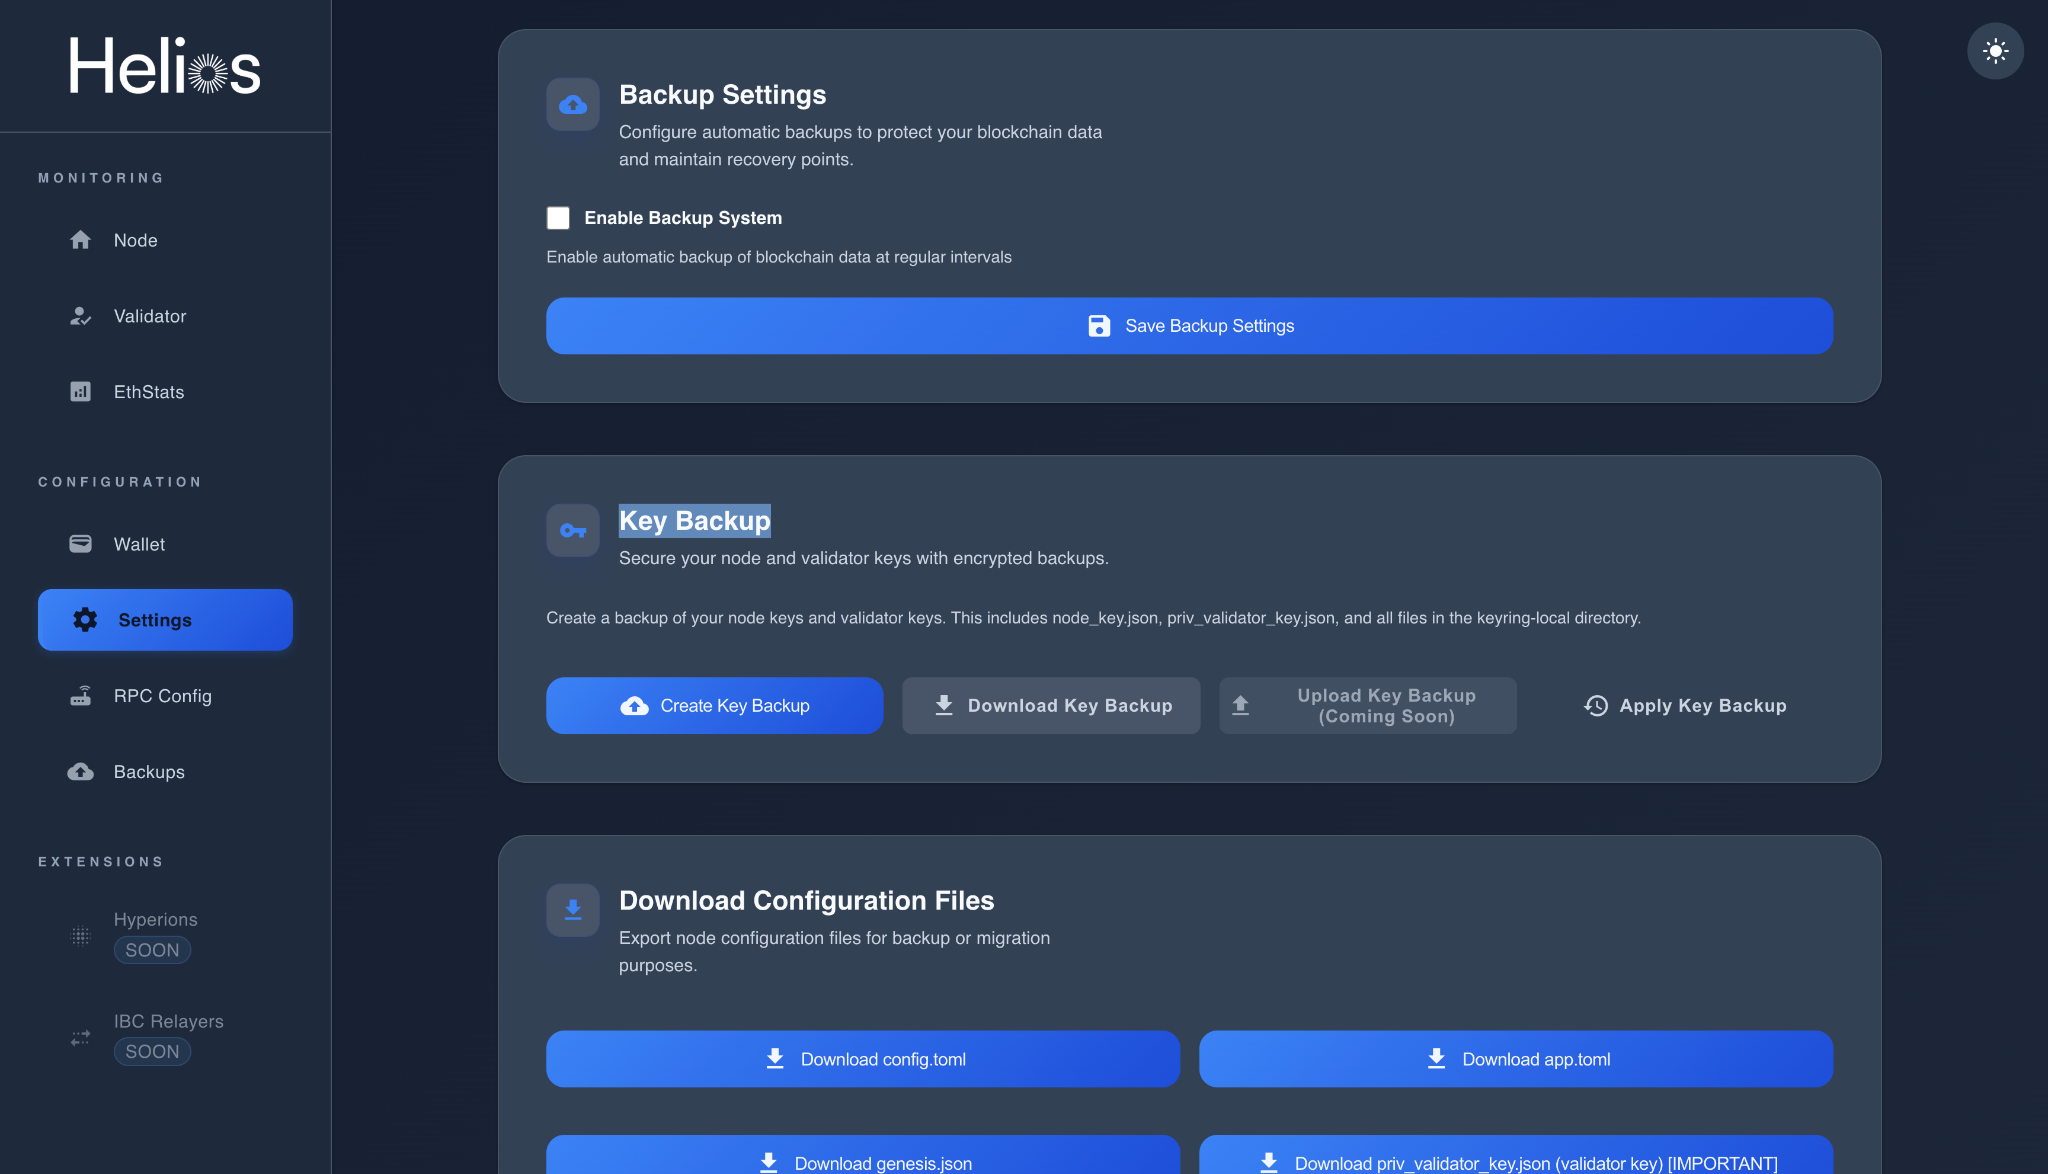Create a key backup
The width and height of the screenshot is (2048, 1174).
click(714, 705)
